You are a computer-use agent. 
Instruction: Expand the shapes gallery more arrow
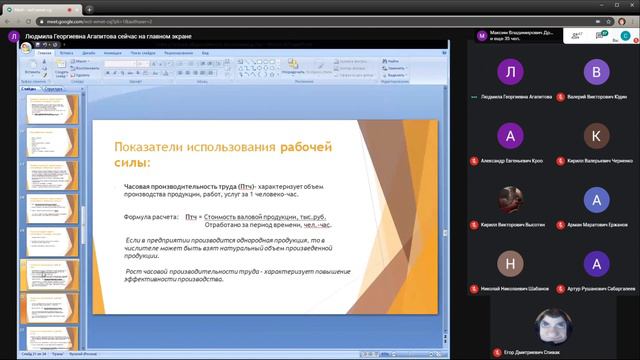click(x=278, y=75)
